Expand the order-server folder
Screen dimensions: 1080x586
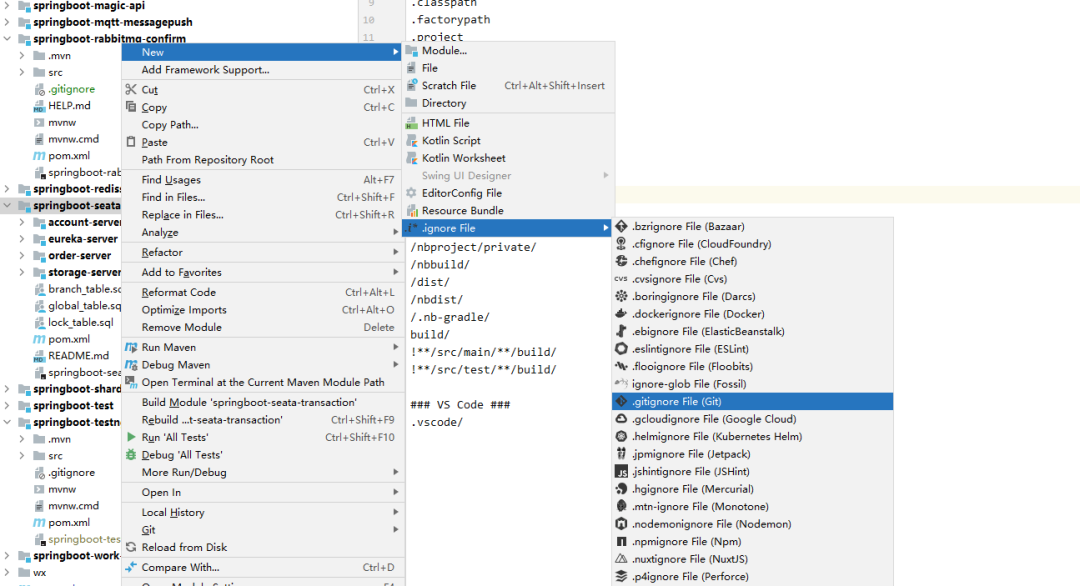[22, 255]
